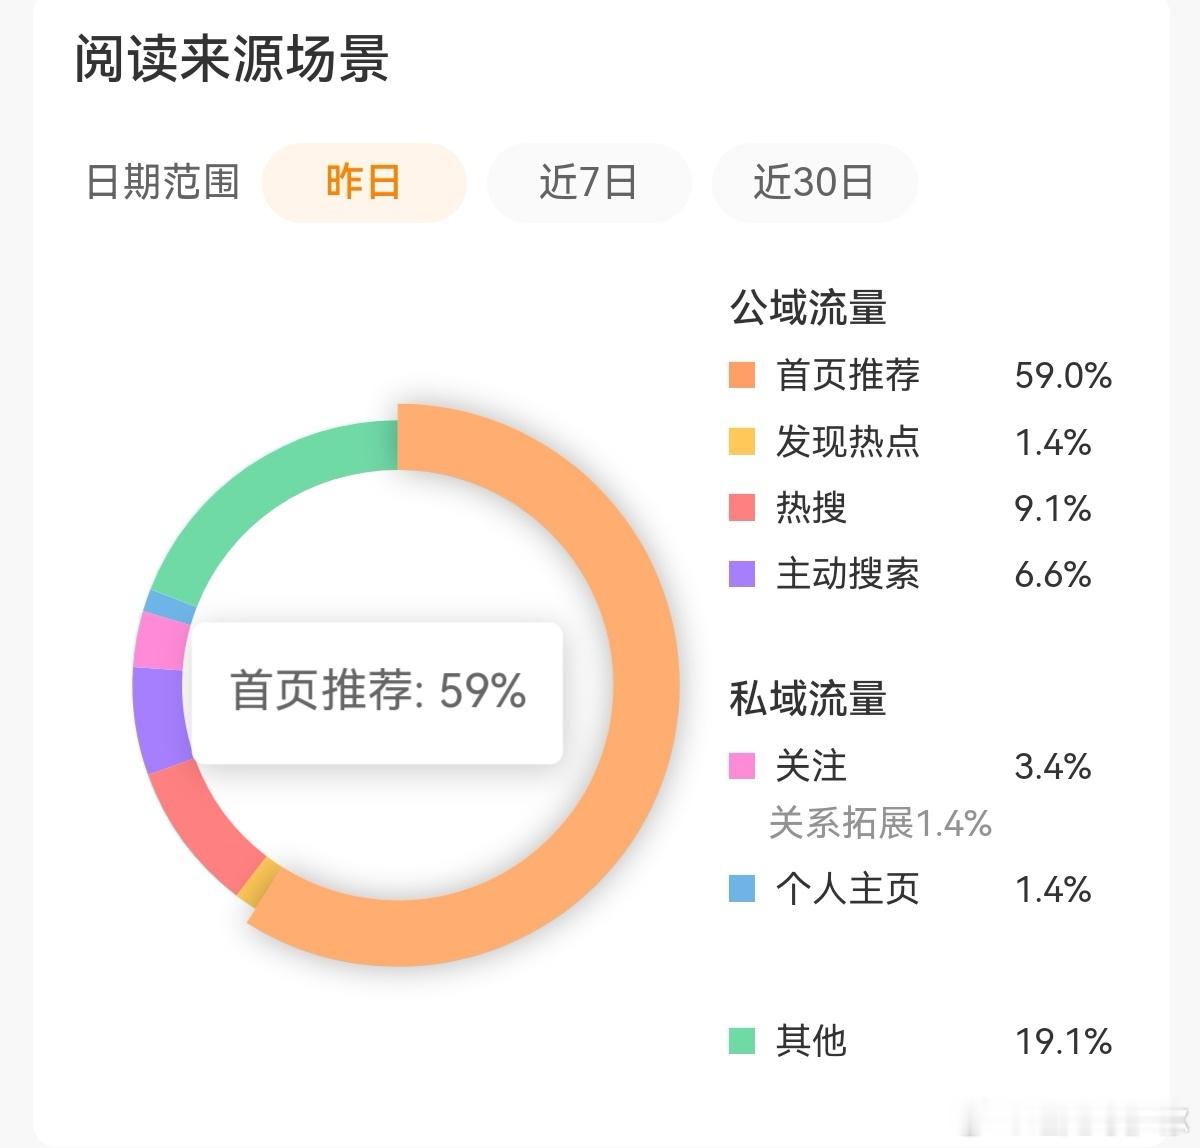Select the pink 关注 legend swatch
Screen dimensions: 1200x1148
[740, 768]
